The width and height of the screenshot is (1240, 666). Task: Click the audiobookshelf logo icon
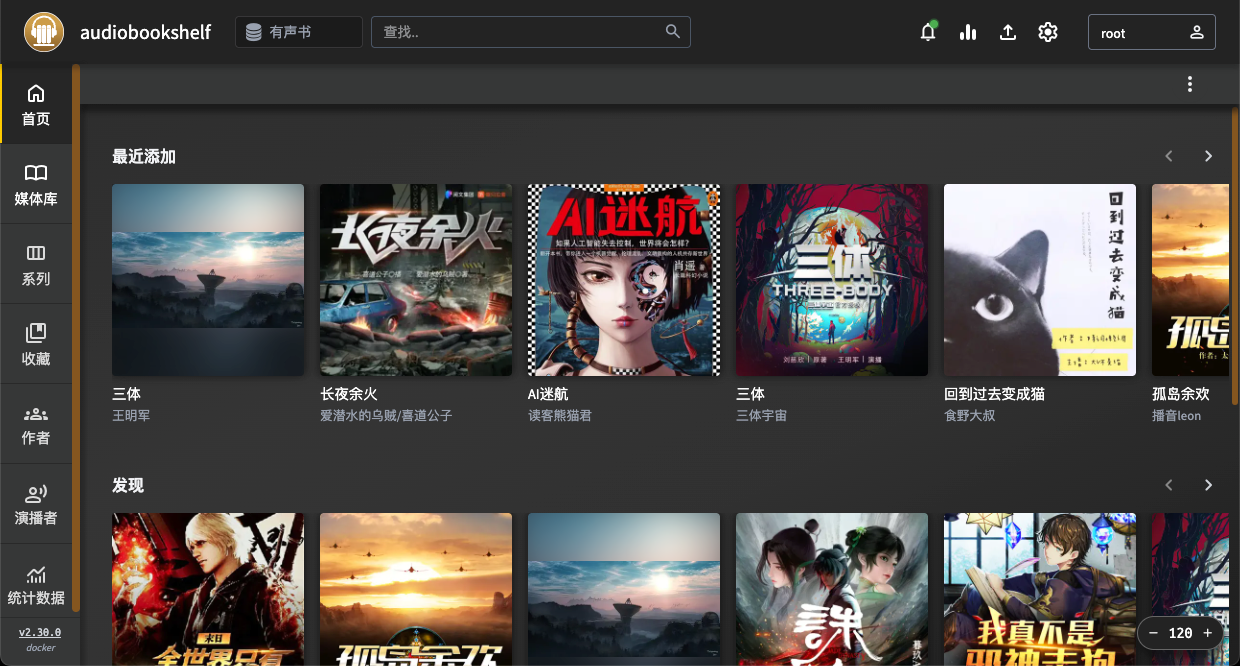44,32
